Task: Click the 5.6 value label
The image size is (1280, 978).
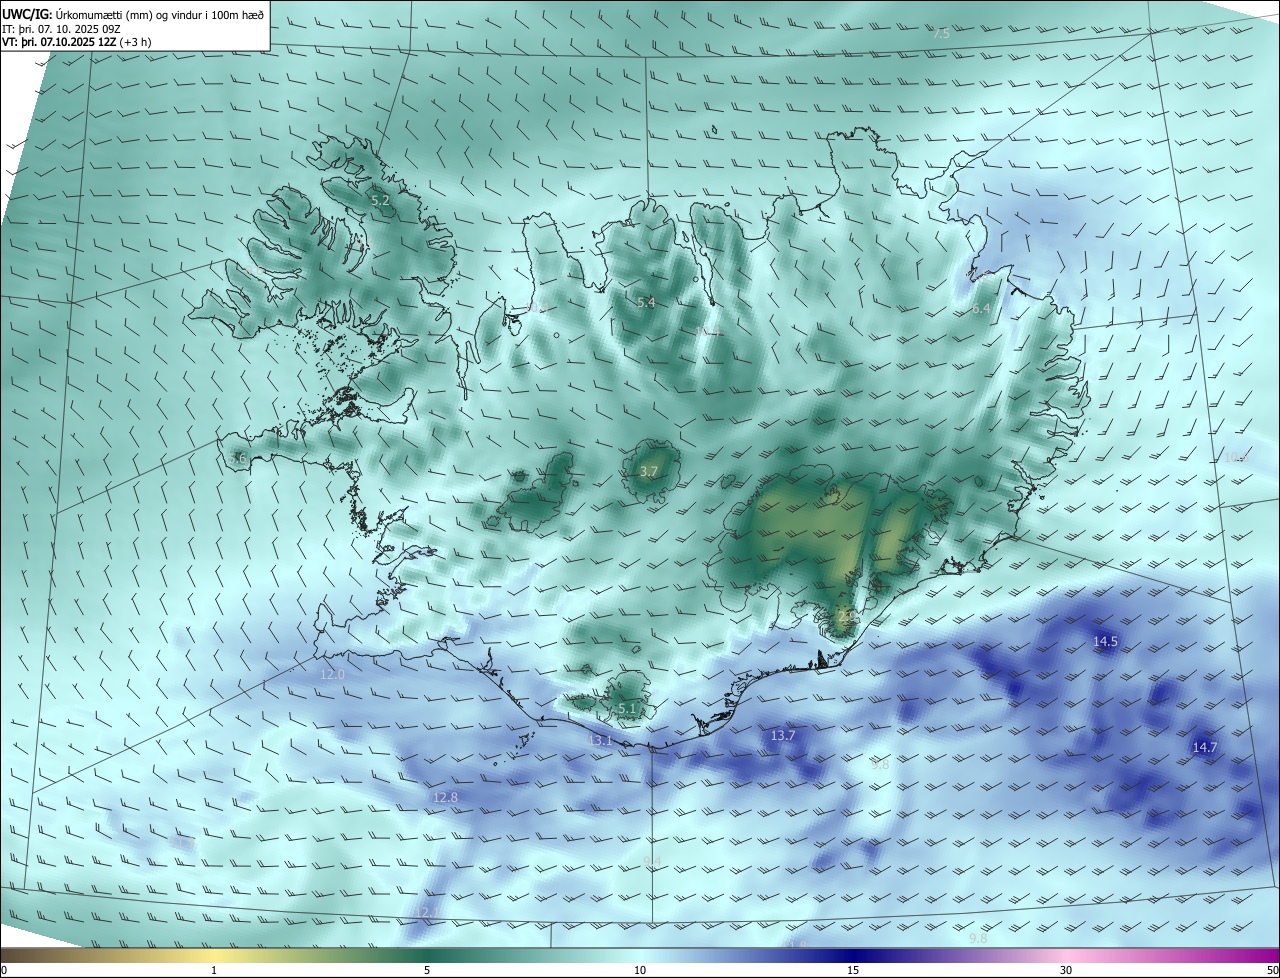Action: (x=237, y=458)
